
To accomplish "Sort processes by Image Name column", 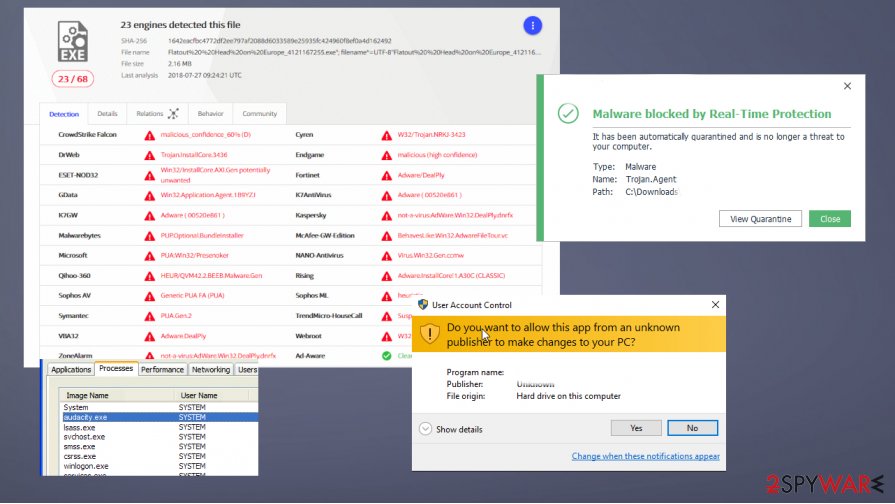I will (x=116, y=395).
